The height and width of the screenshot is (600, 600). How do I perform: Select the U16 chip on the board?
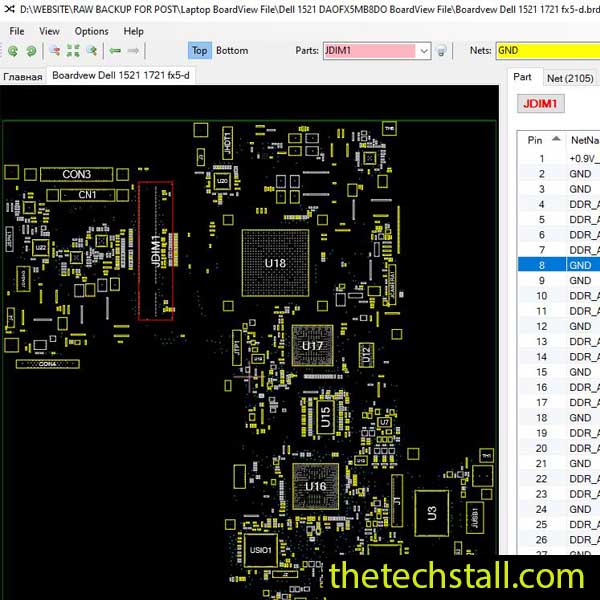[x=315, y=486]
